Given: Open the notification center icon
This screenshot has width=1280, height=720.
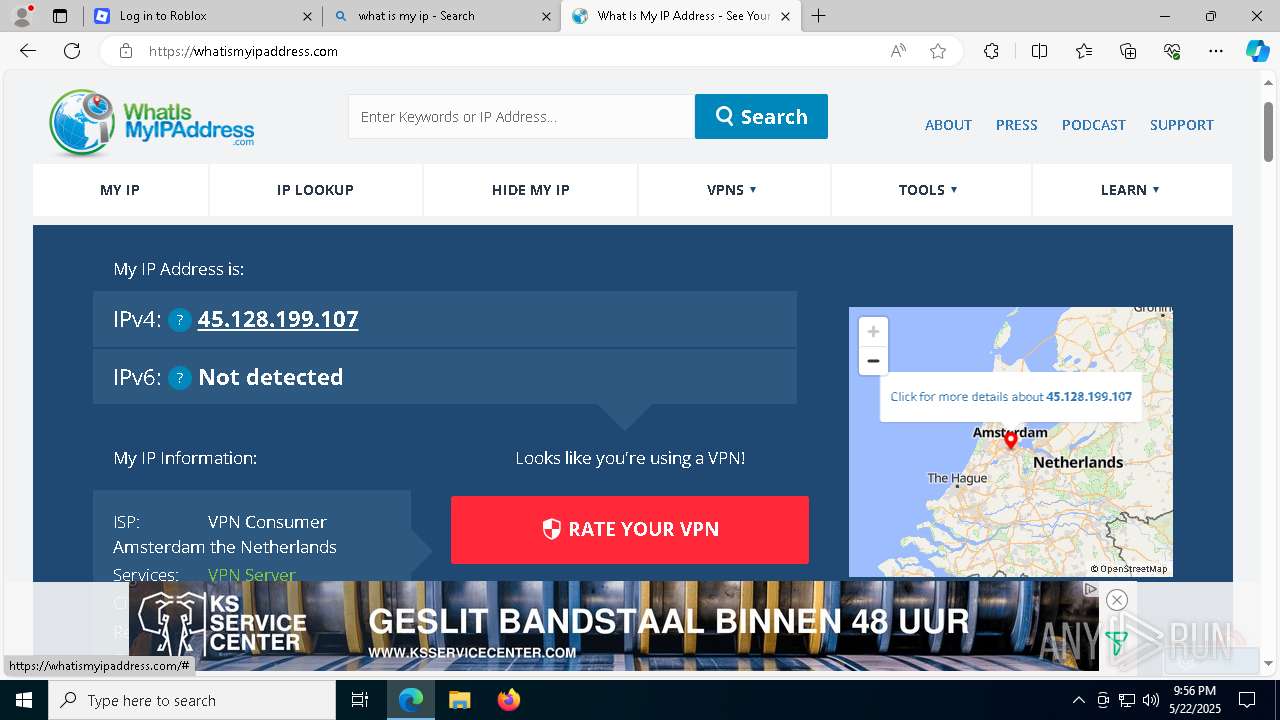Looking at the screenshot, I should point(1247,700).
